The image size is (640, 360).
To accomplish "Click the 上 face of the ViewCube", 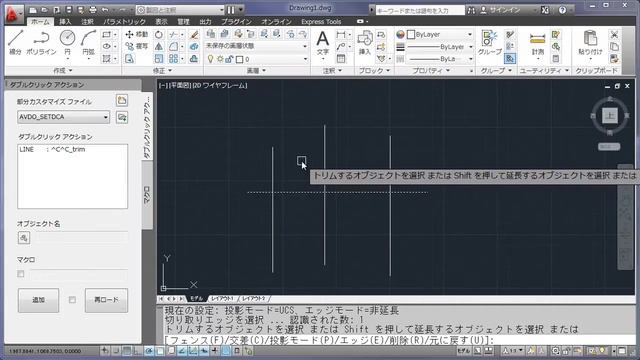I will pos(610,116).
